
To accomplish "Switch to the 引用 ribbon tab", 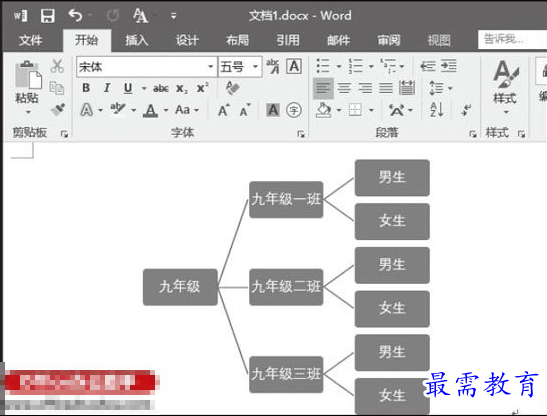I will (x=288, y=40).
